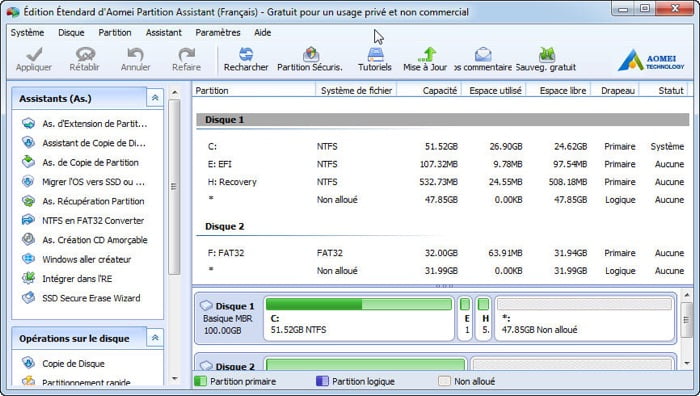This screenshot has height=396, width=700.
Task: Click the sidebar scroll-up arrow
Action: point(175,93)
